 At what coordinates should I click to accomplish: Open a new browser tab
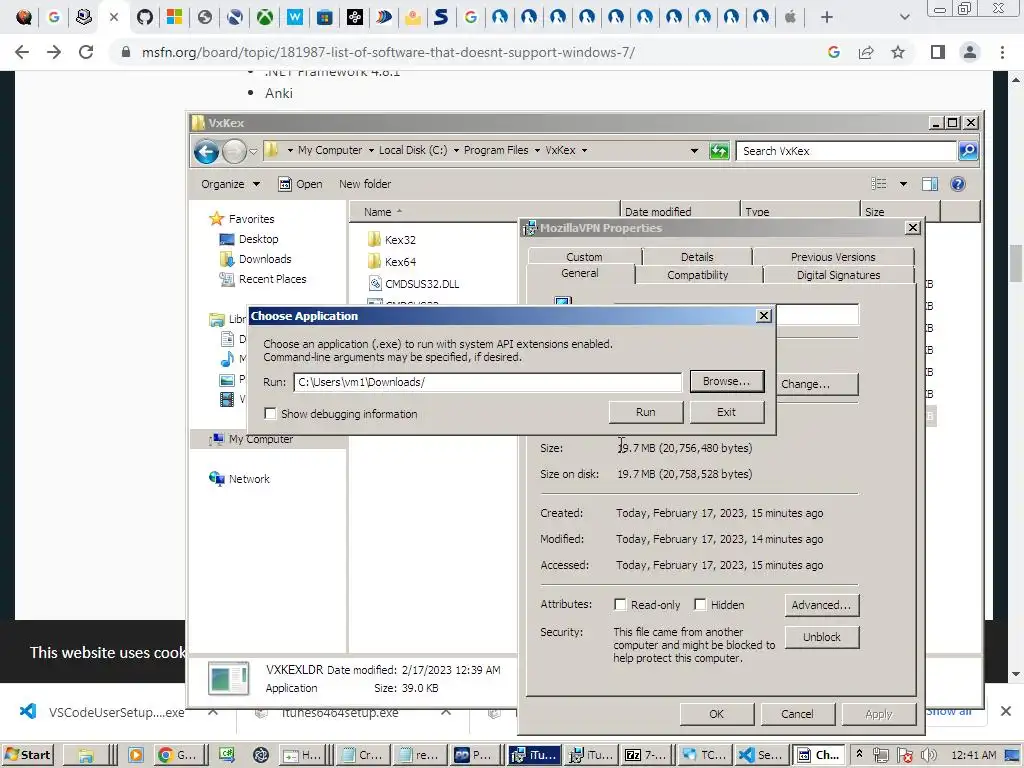pos(826,17)
